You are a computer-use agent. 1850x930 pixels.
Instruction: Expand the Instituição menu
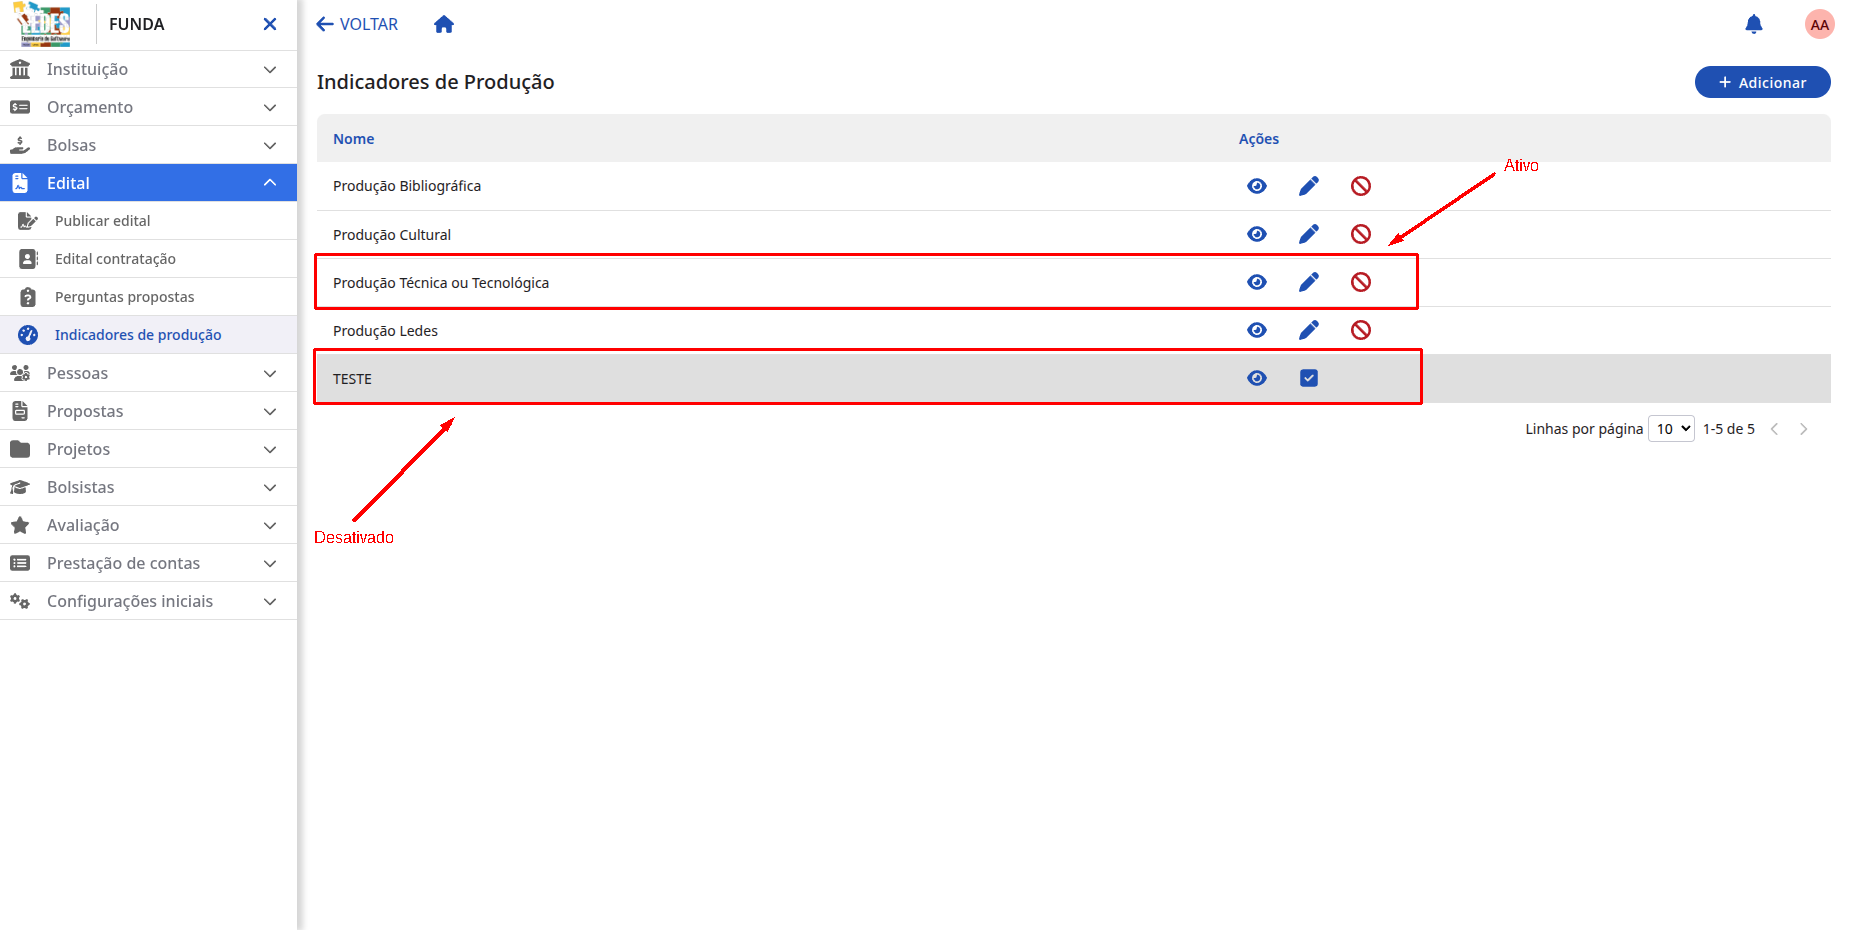[x=148, y=69]
